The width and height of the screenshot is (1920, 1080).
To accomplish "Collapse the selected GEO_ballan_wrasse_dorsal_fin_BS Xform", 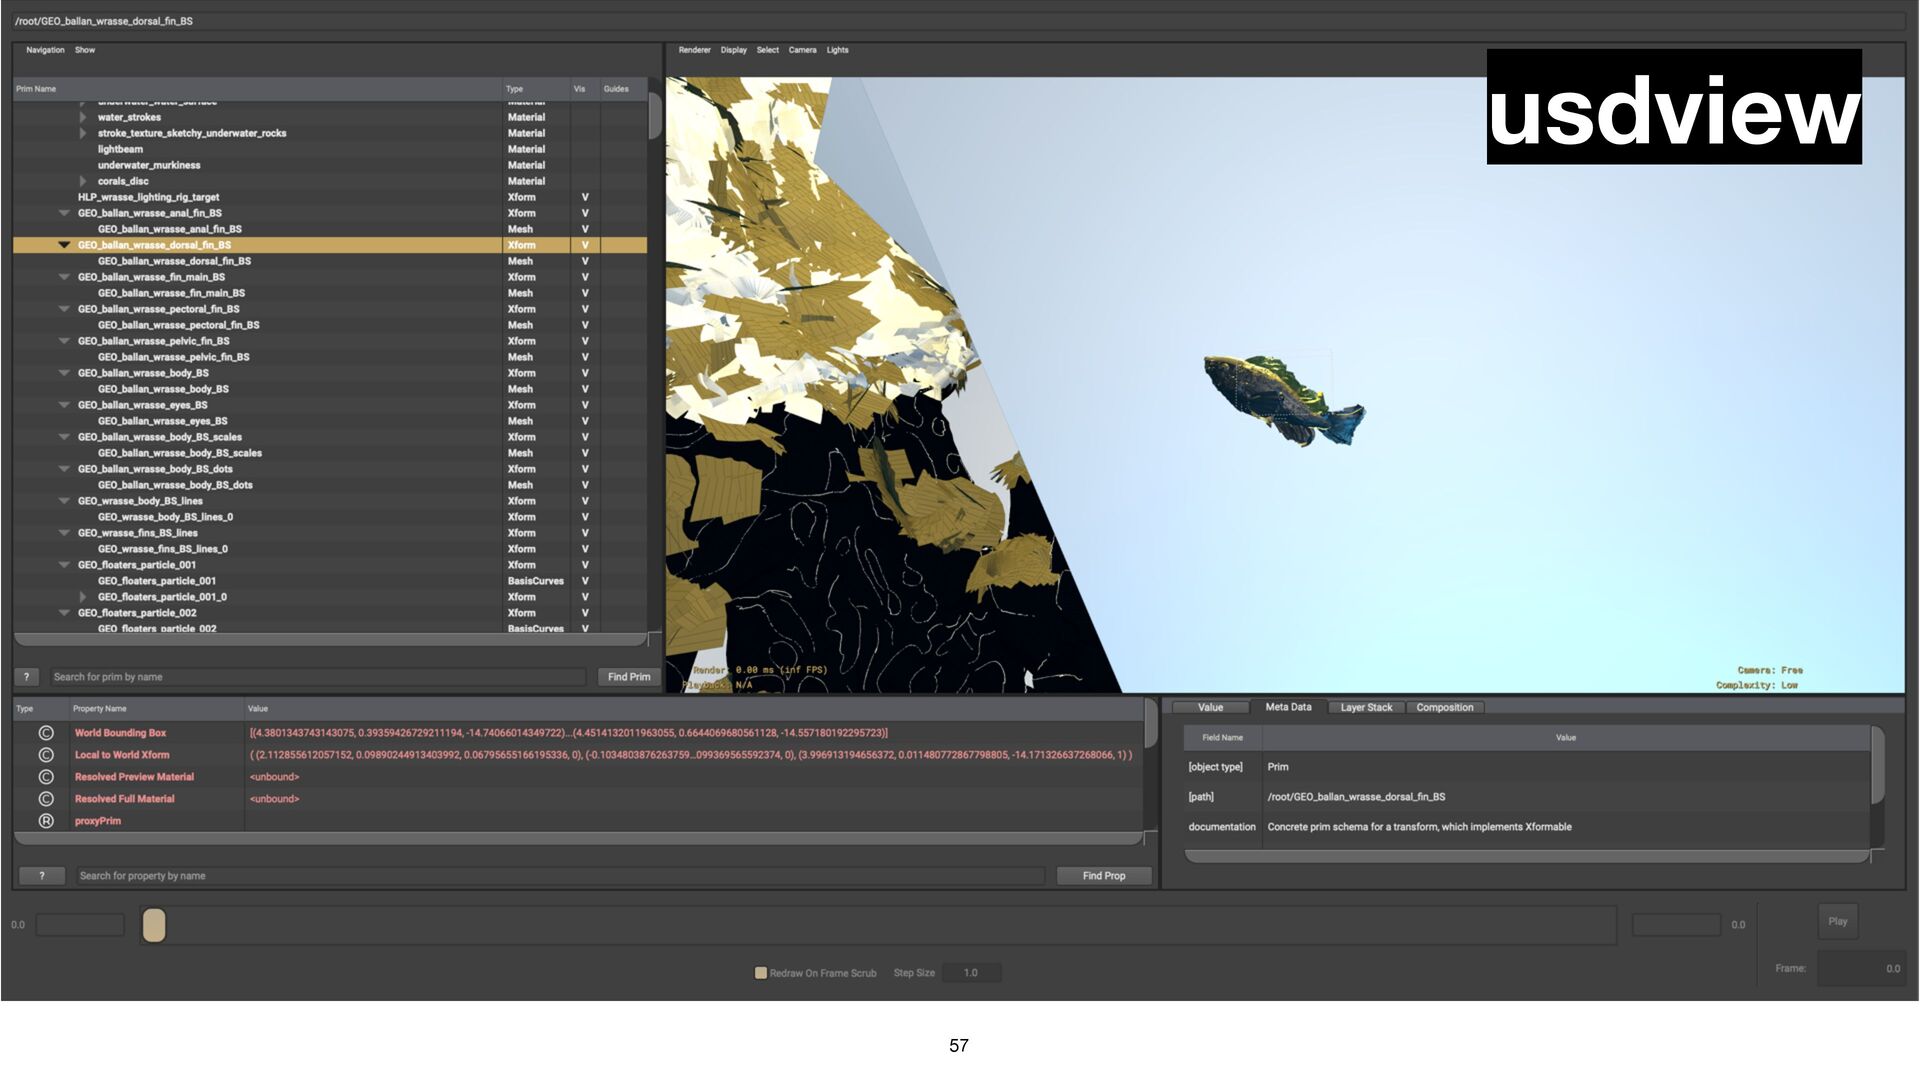I will coord(64,245).
